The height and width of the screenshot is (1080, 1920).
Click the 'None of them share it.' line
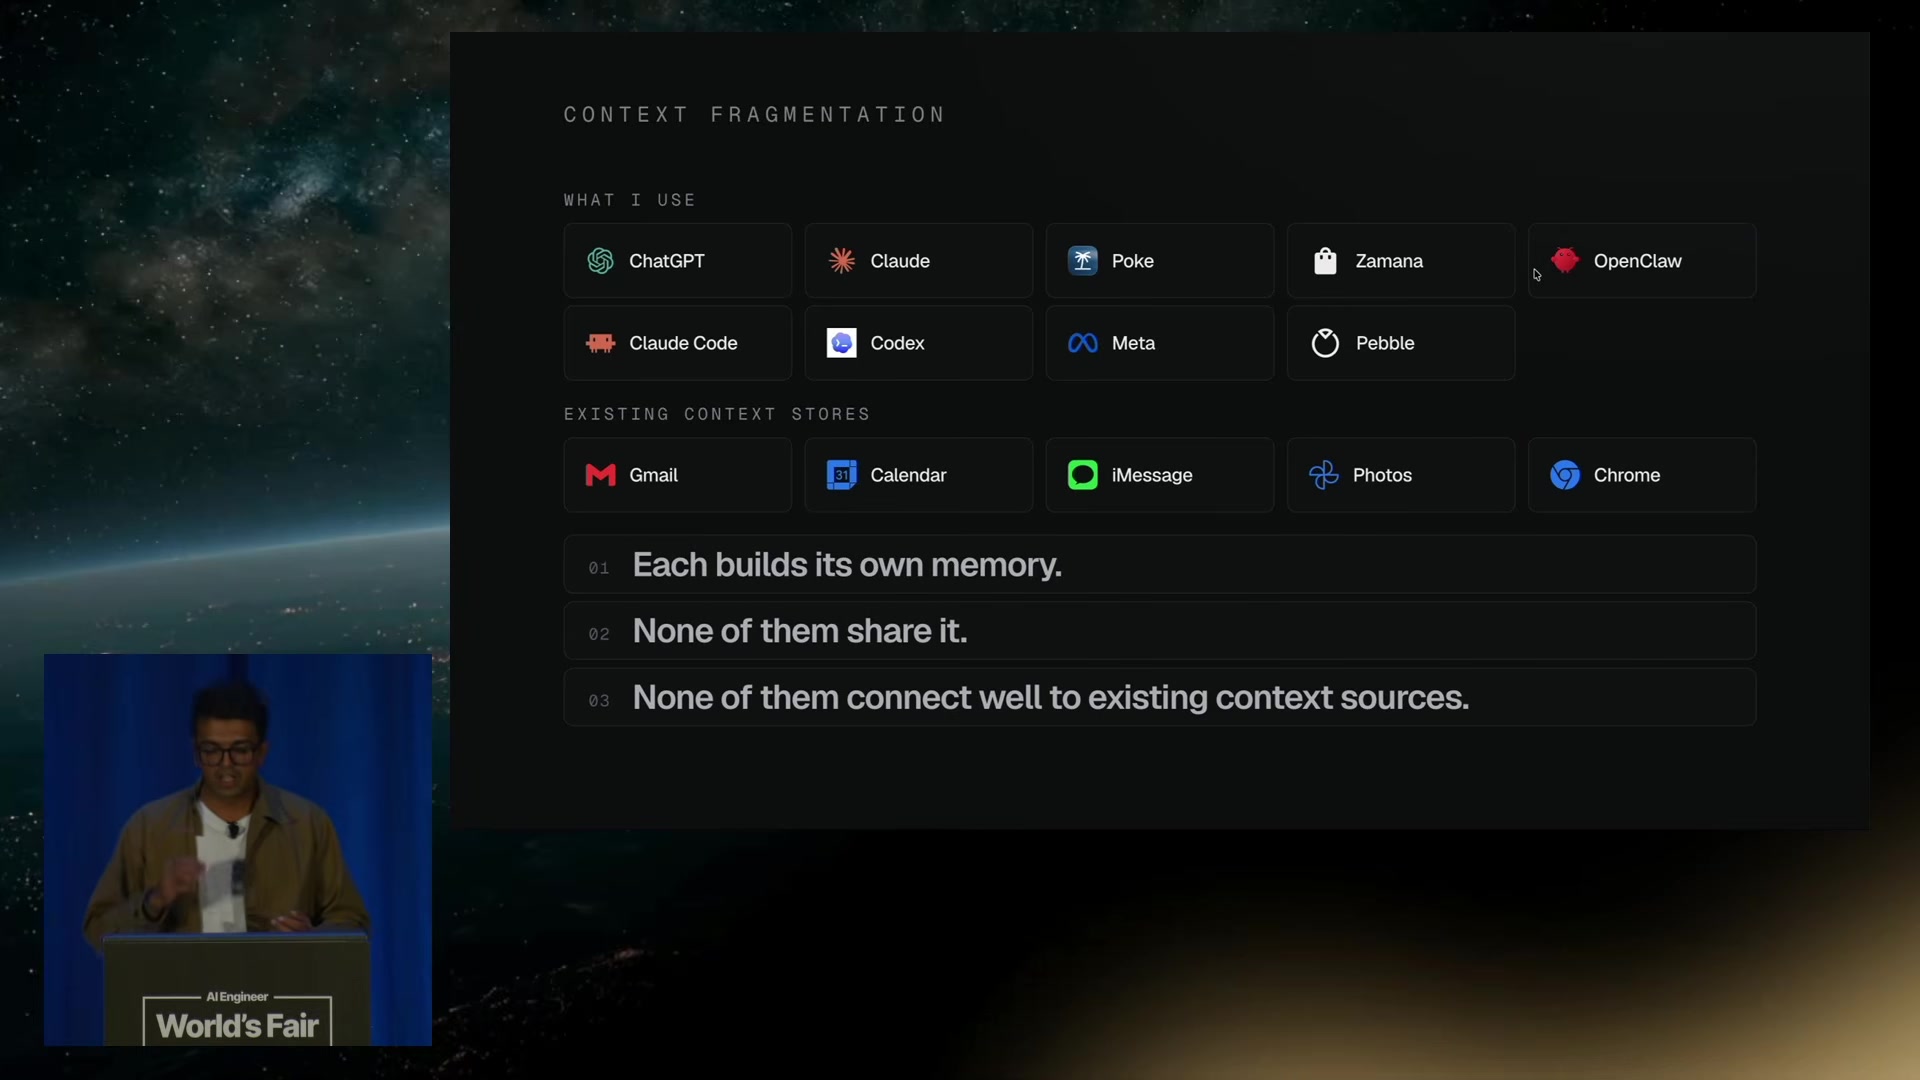[1160, 631]
